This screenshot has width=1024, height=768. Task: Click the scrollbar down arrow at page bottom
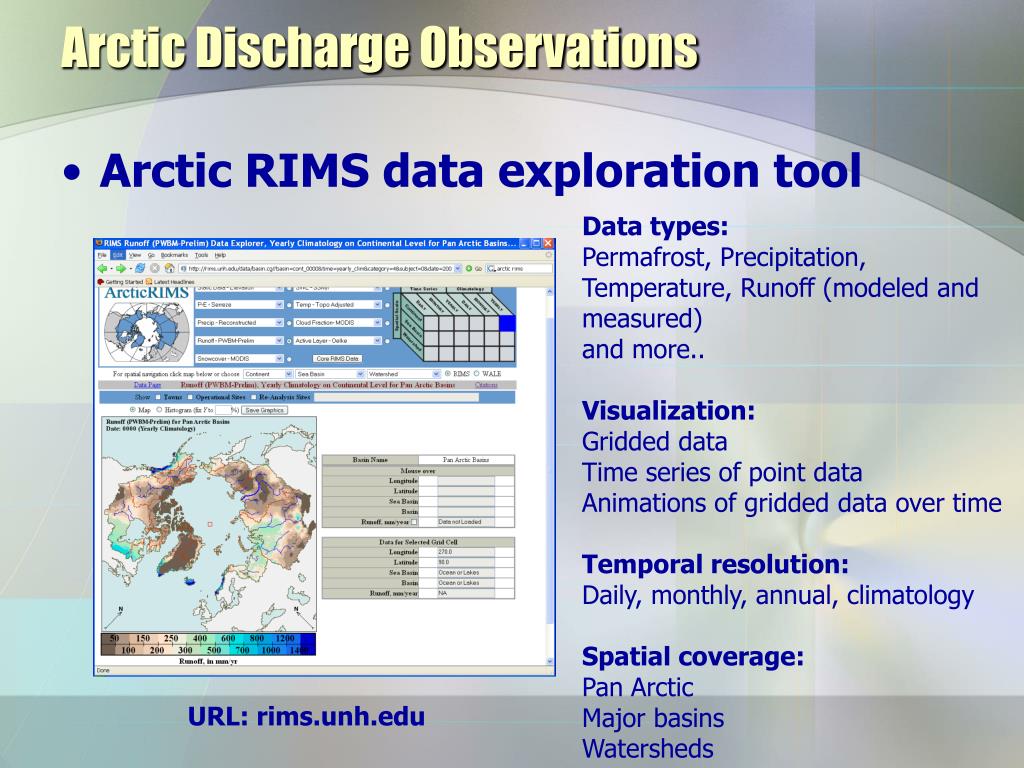click(x=549, y=661)
